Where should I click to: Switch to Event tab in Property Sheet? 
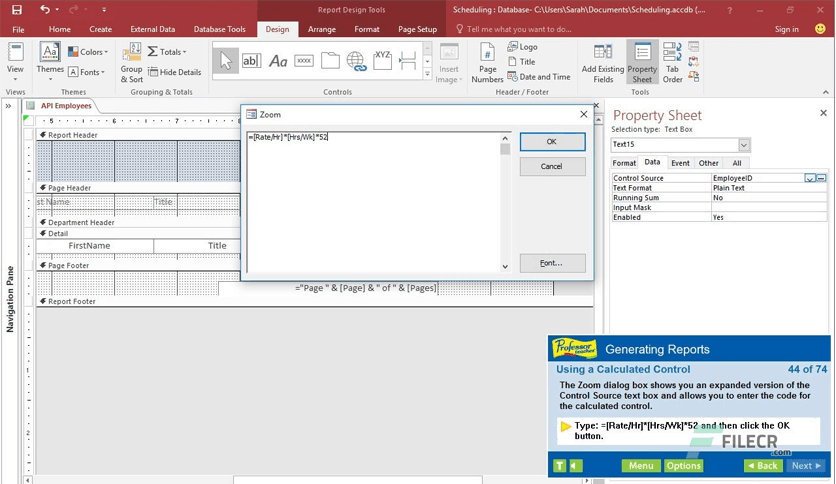click(680, 163)
